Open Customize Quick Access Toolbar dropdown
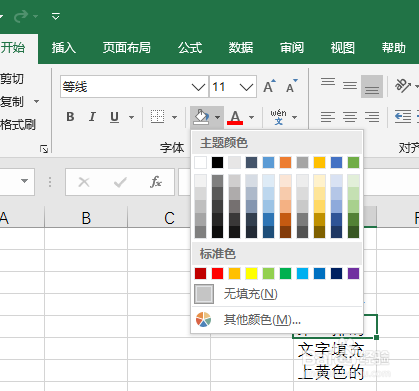This screenshot has width=419, height=391. coord(56,16)
